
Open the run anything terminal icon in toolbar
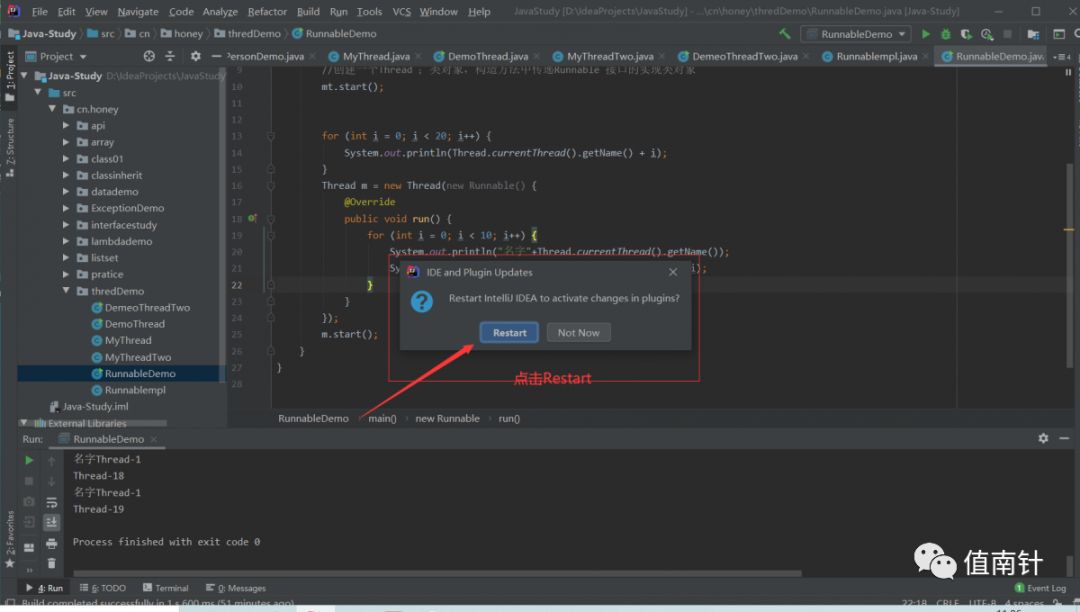(x=1059, y=34)
